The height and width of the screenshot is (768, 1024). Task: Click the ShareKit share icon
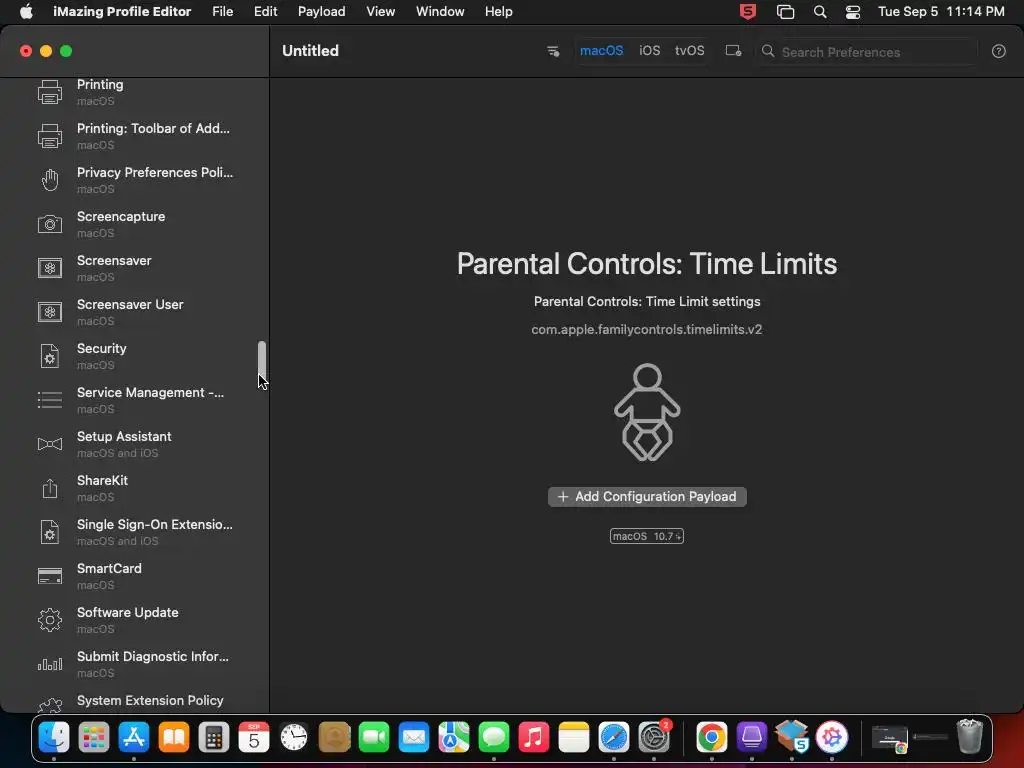coord(50,488)
